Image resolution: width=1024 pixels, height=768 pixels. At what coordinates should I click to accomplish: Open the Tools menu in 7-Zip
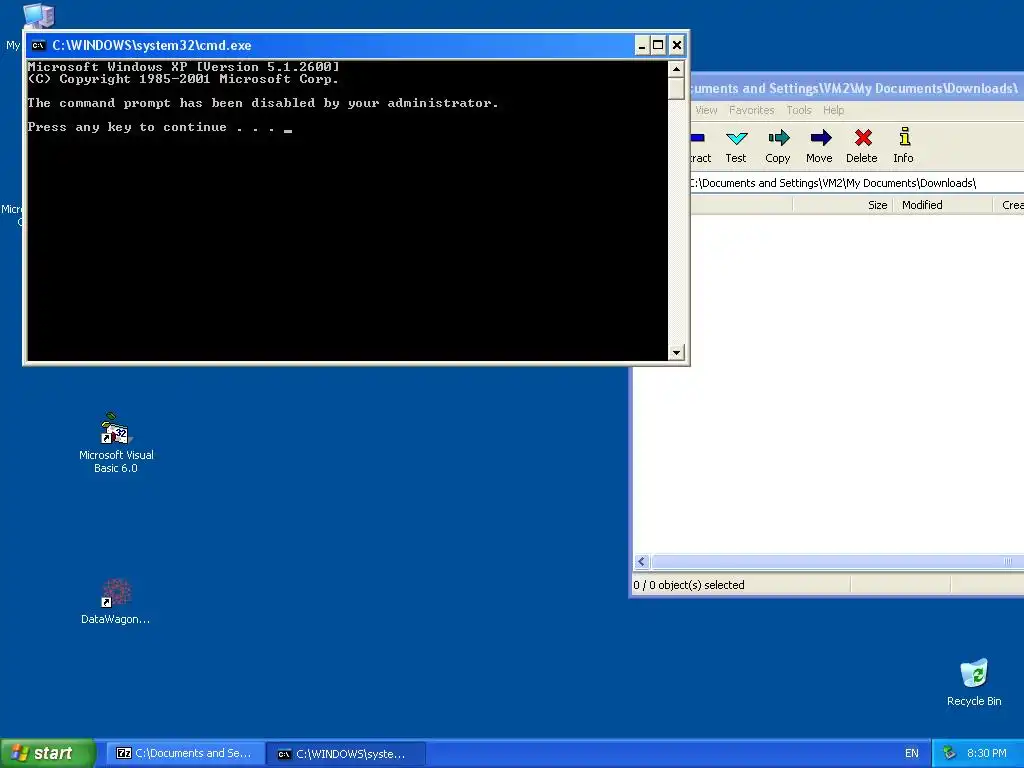coord(799,110)
